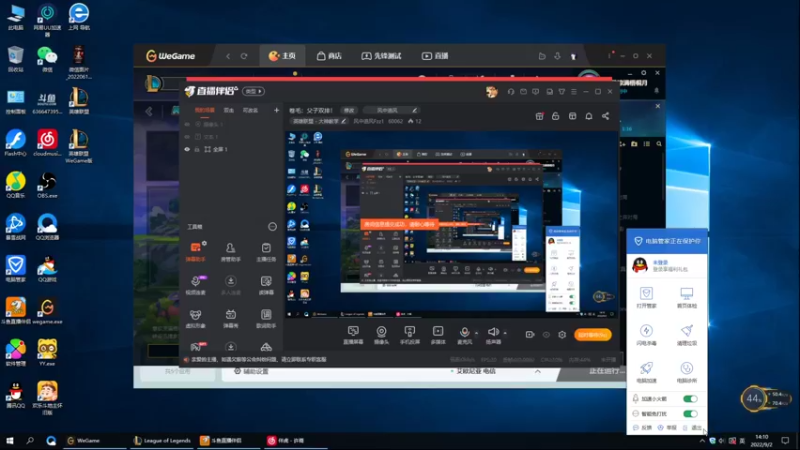Viewport: 800px width, 450px height.
Task: Click 闪电杀毒 in PC Manager popup
Action: tap(646, 335)
